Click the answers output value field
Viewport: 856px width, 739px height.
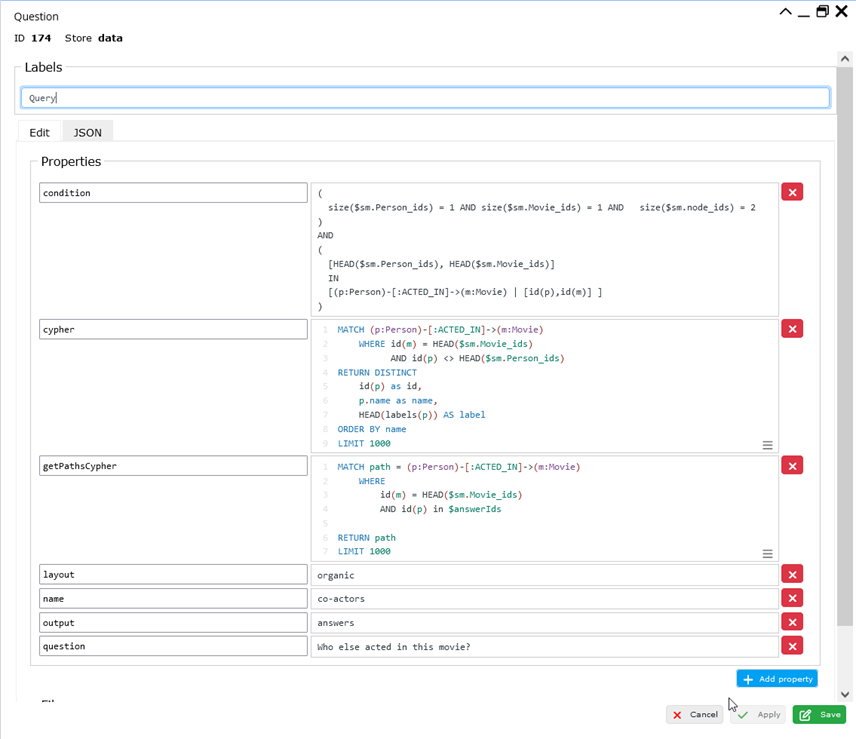pyautogui.click(x=544, y=623)
